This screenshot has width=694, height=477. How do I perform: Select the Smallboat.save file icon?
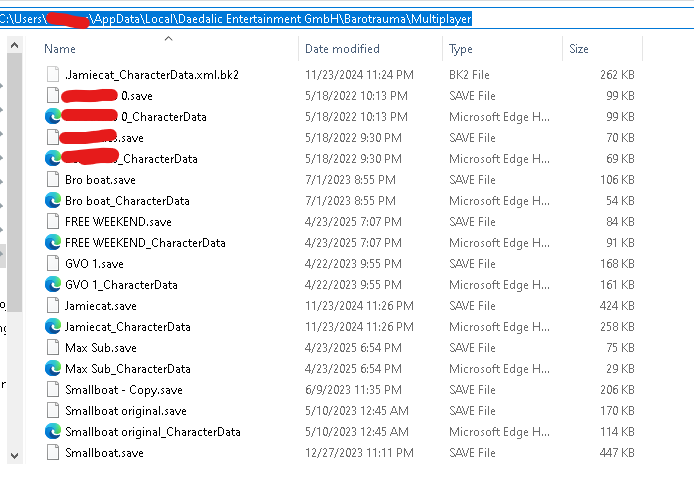click(53, 453)
